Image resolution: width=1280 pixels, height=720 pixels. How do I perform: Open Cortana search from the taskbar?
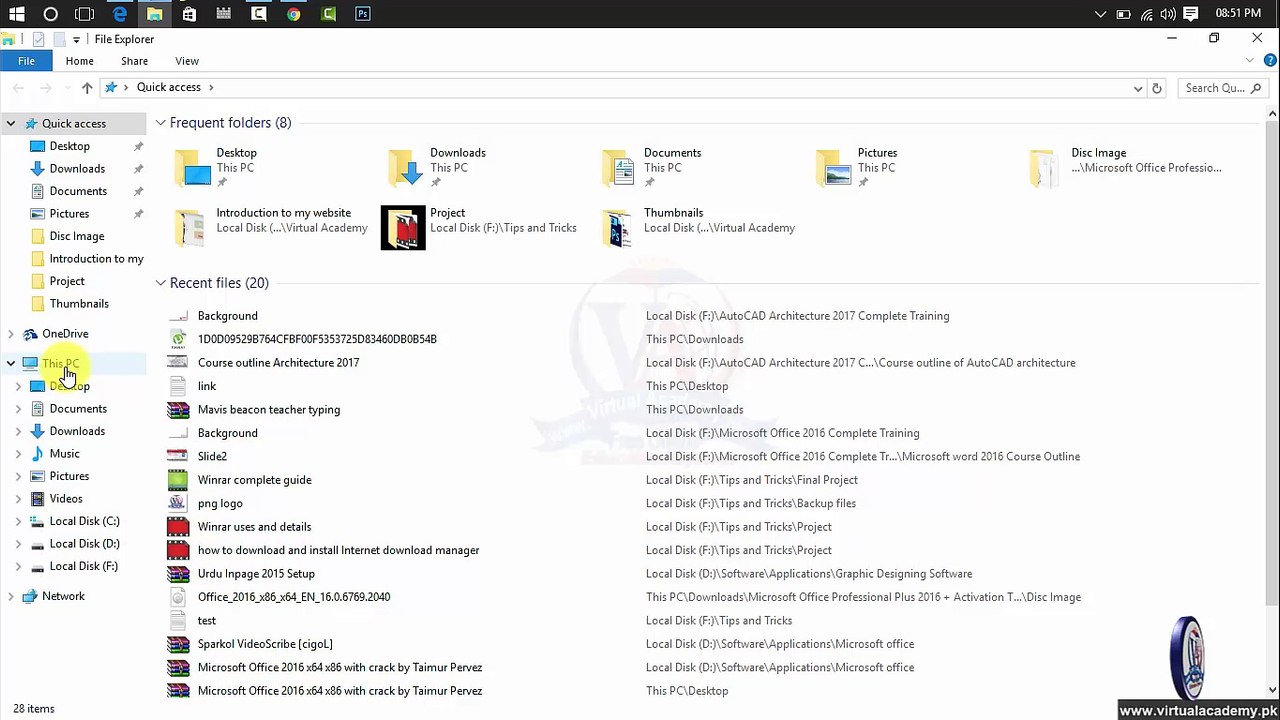[50, 14]
